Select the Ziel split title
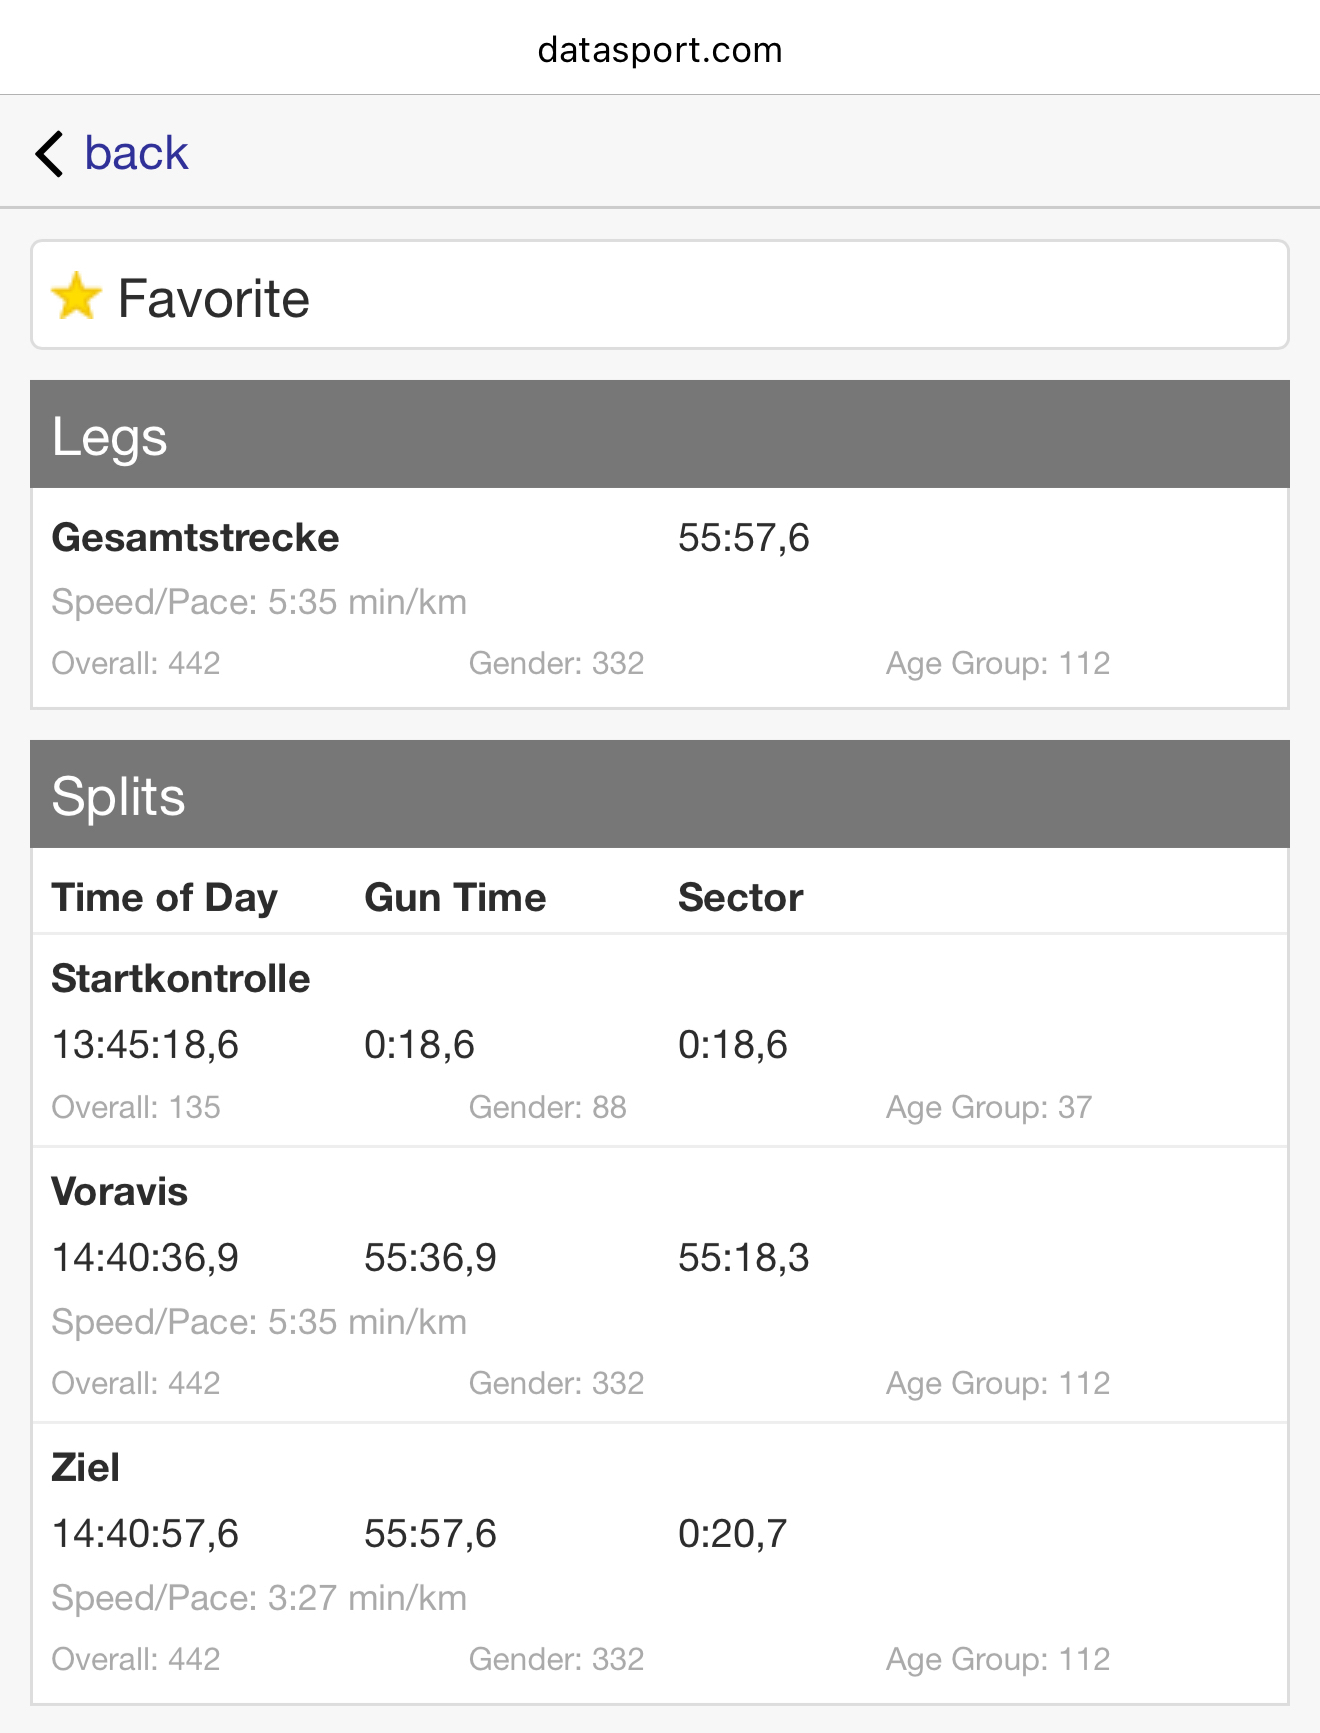1320x1733 pixels. click(86, 1468)
